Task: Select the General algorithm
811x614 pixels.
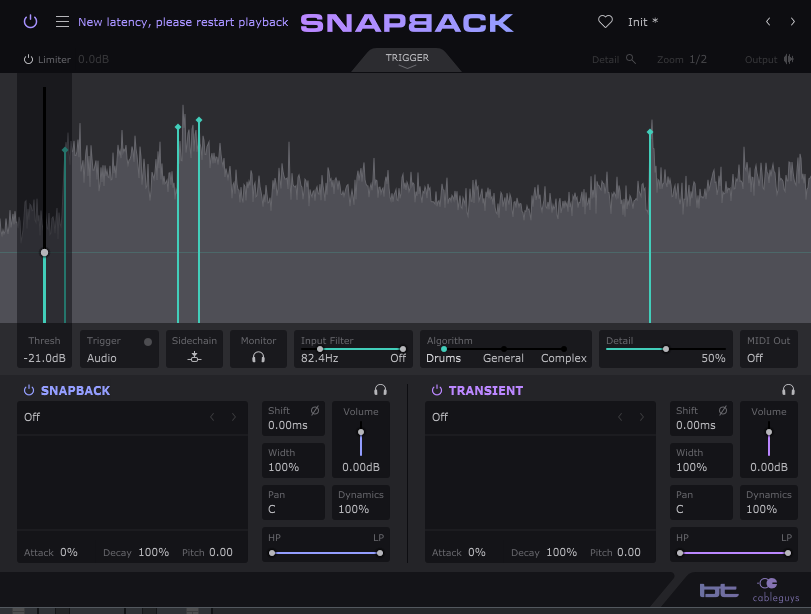Action: 503,358
